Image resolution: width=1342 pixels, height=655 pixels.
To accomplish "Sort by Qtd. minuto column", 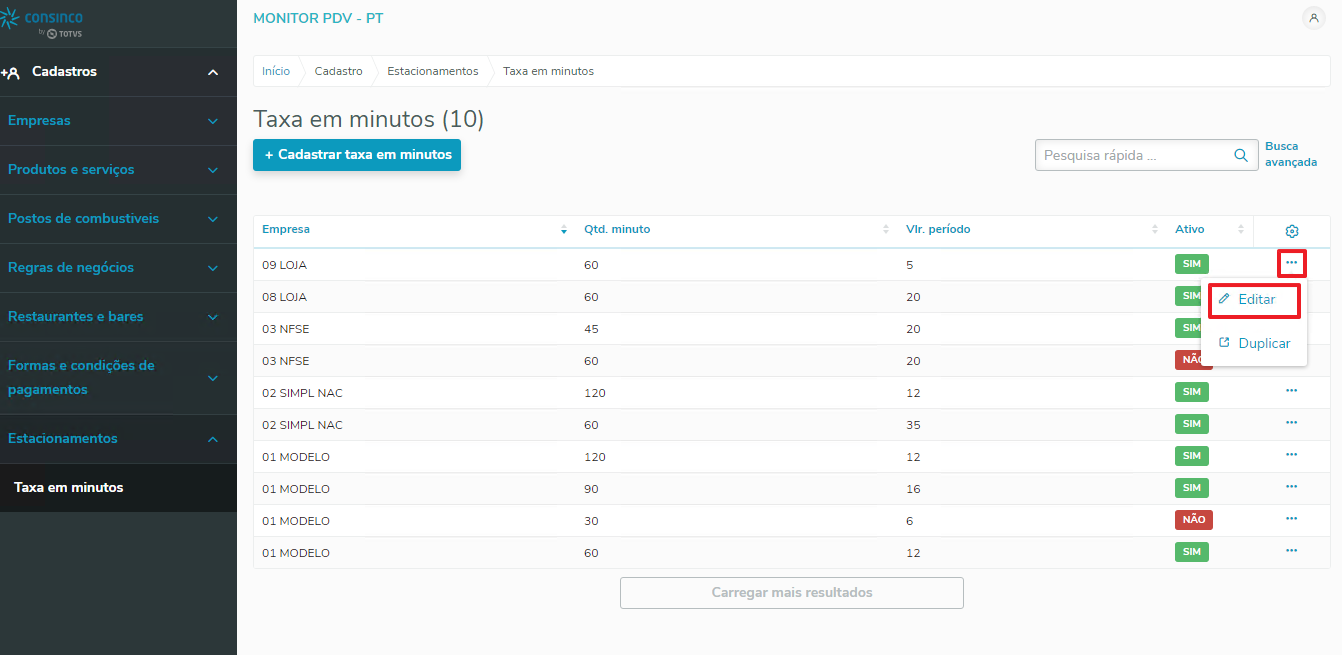I will [737, 230].
